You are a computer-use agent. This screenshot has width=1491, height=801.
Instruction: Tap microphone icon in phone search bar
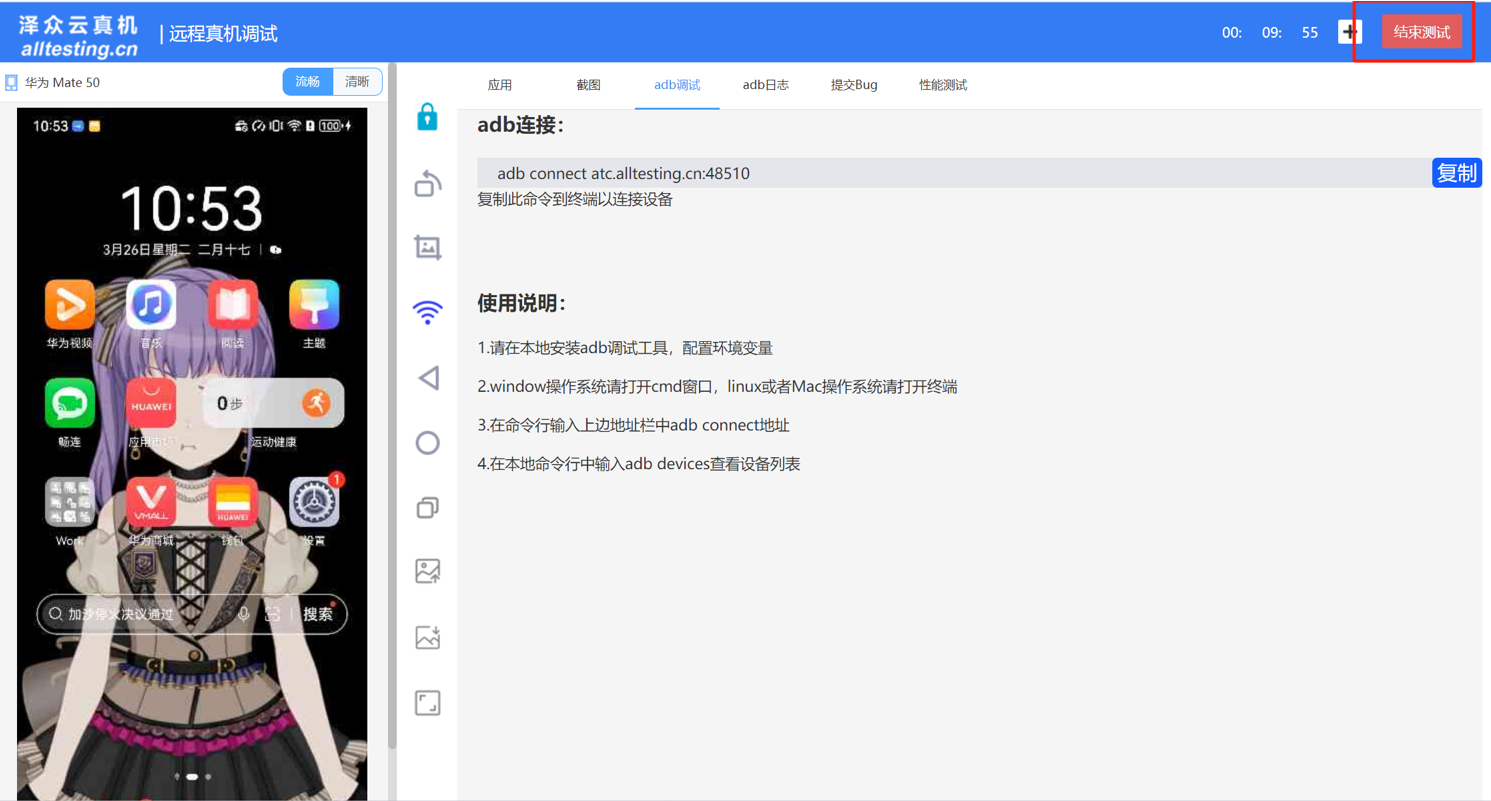(244, 614)
